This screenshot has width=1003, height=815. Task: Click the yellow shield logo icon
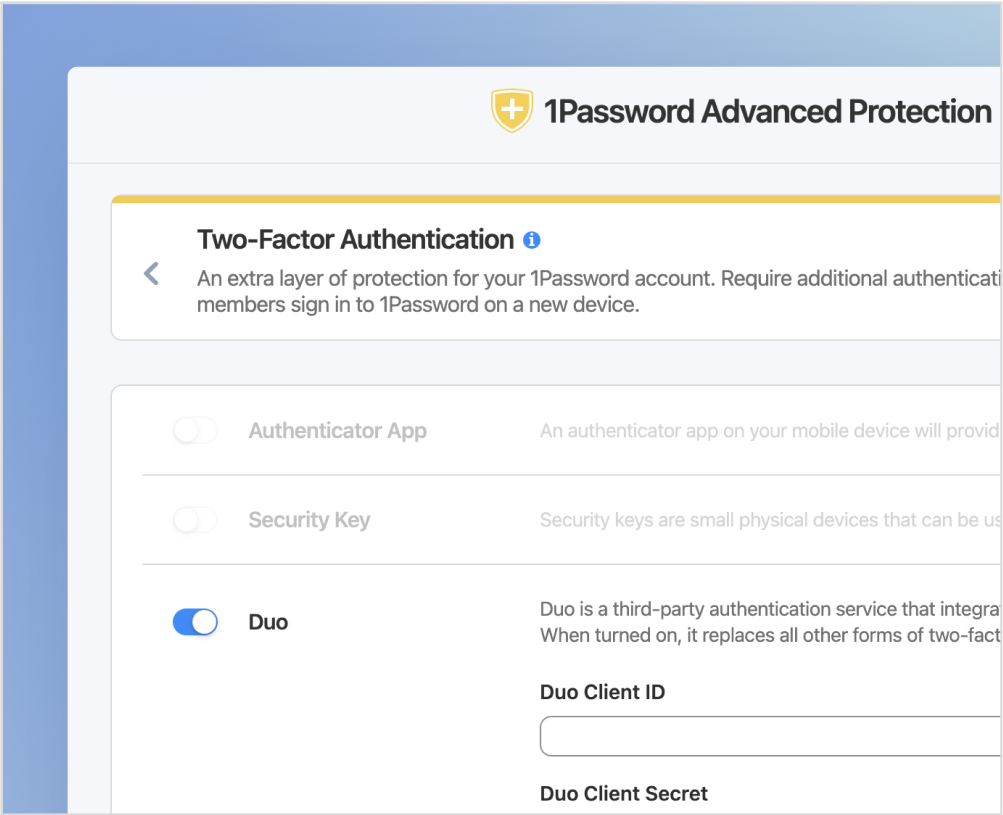tap(511, 111)
